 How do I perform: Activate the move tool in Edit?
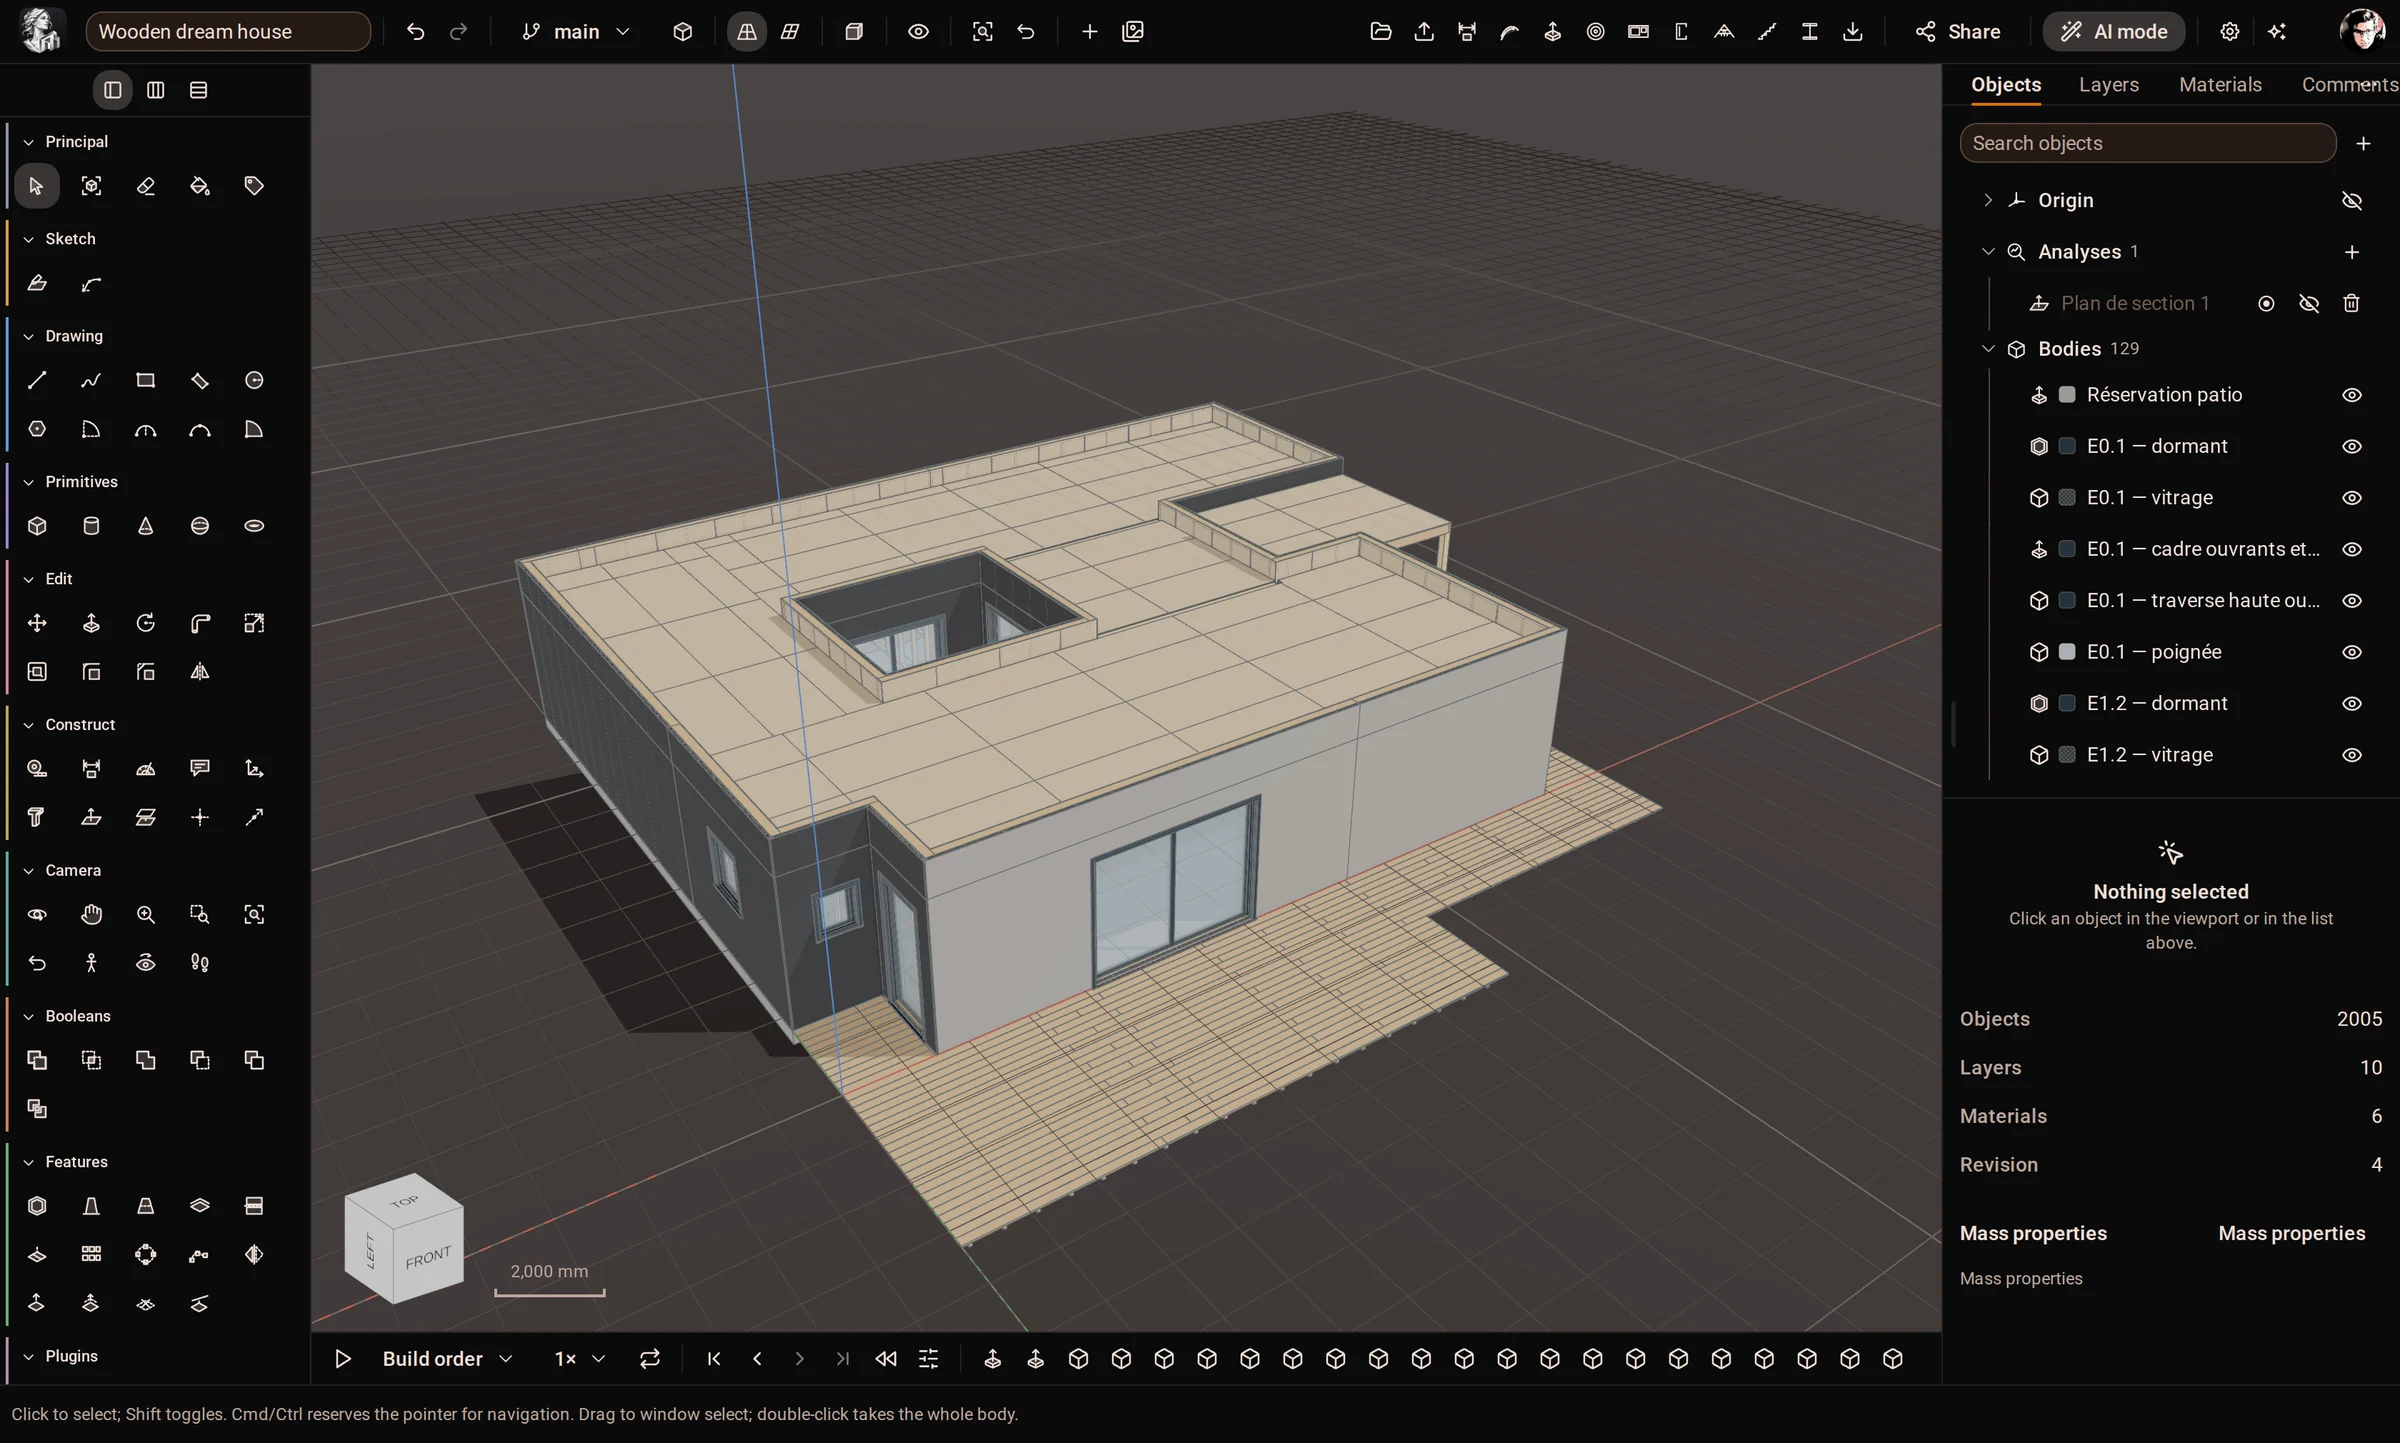point(37,623)
